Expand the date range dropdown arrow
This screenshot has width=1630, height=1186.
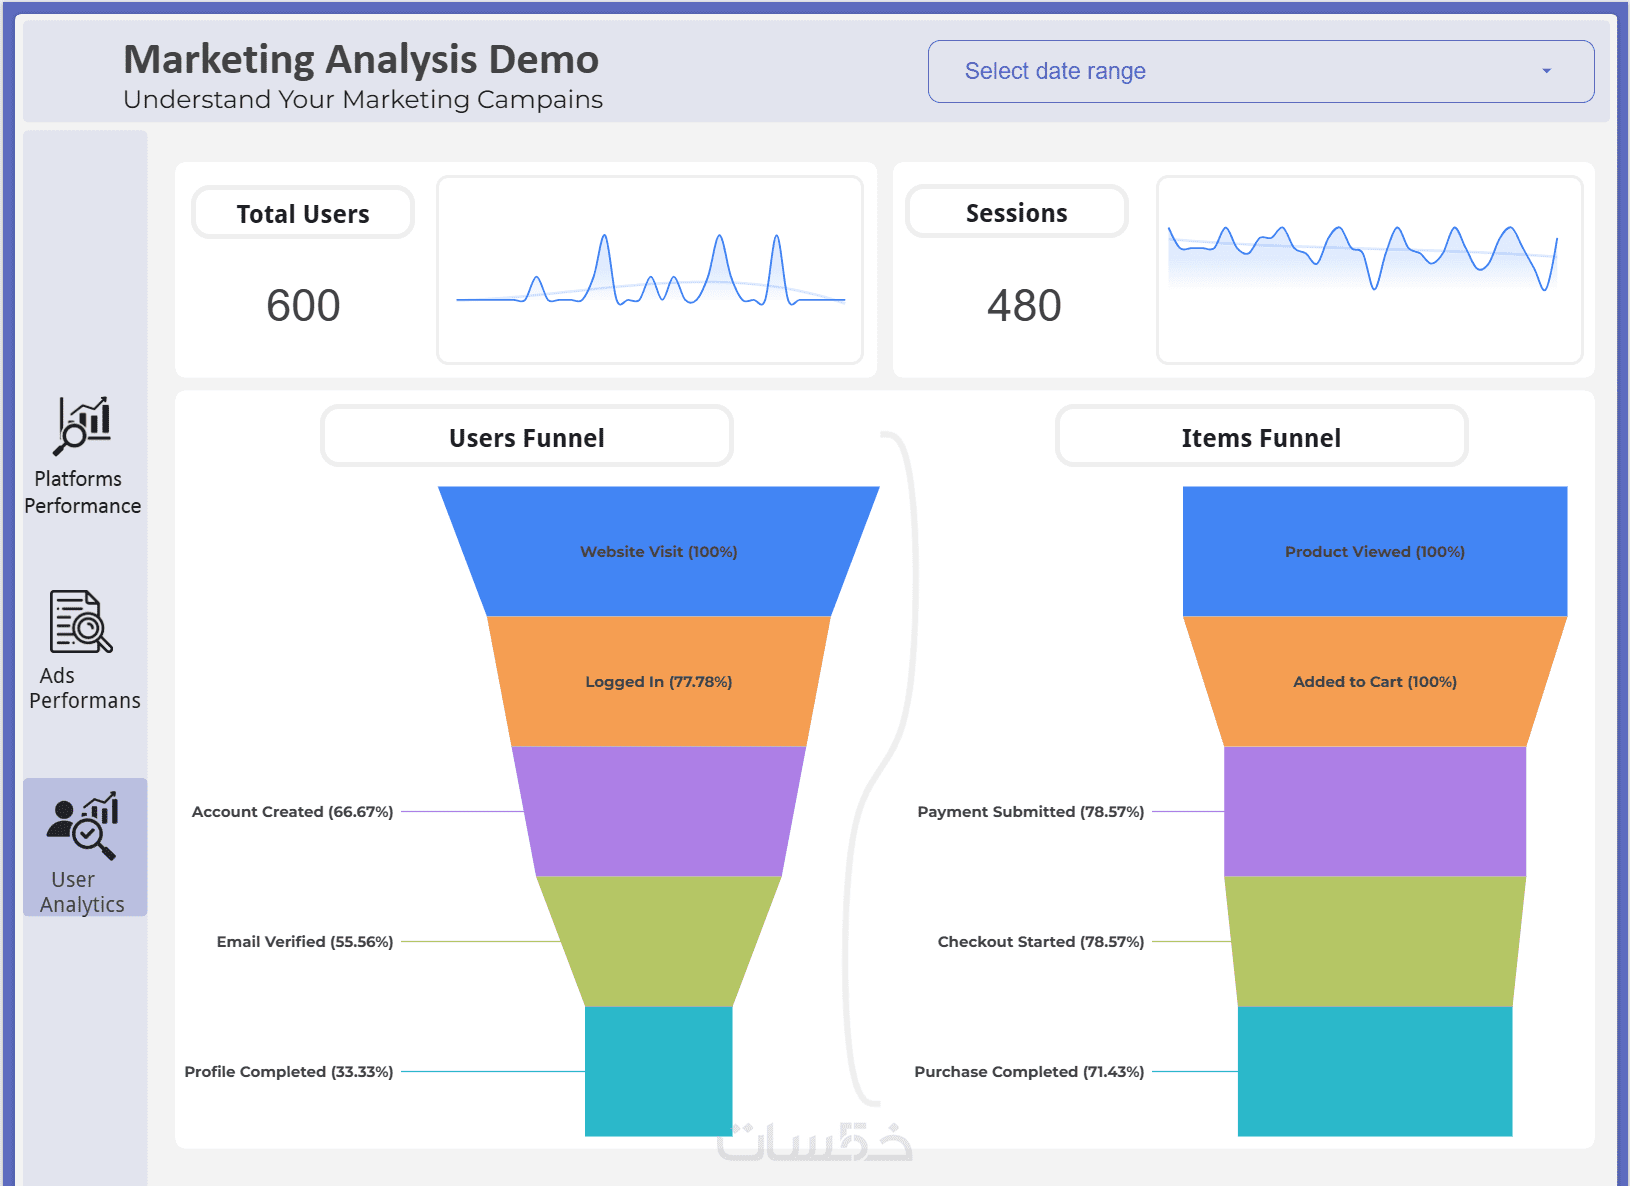(x=1546, y=71)
